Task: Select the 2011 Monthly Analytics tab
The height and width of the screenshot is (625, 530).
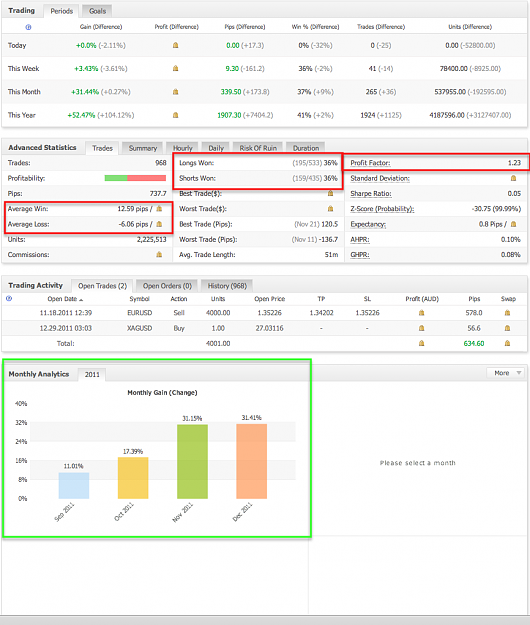Action: [92, 375]
